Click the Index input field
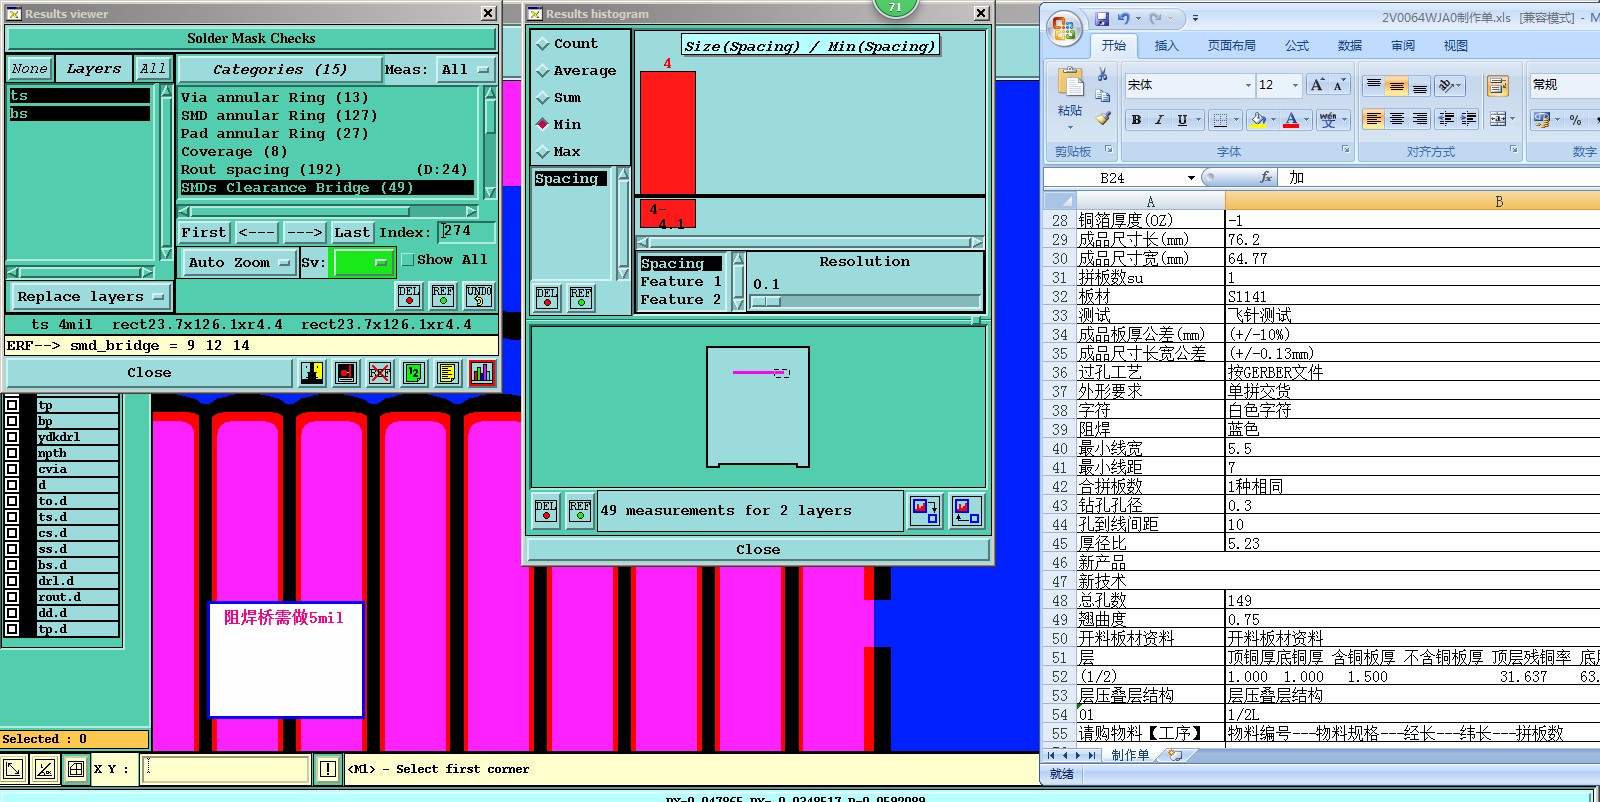The height and width of the screenshot is (802, 1600). pyautogui.click(x=467, y=231)
